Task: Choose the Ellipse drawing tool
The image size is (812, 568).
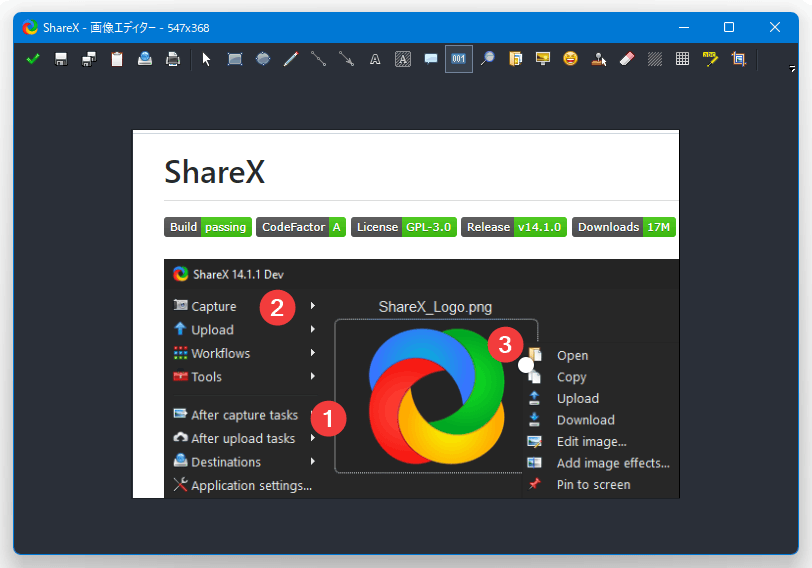Action: pyautogui.click(x=263, y=59)
